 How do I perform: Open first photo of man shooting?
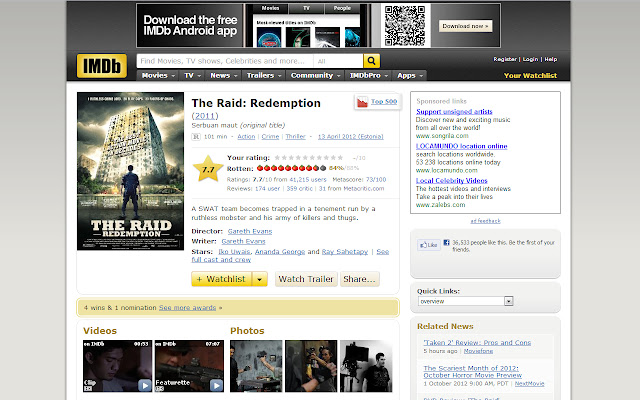click(256, 366)
